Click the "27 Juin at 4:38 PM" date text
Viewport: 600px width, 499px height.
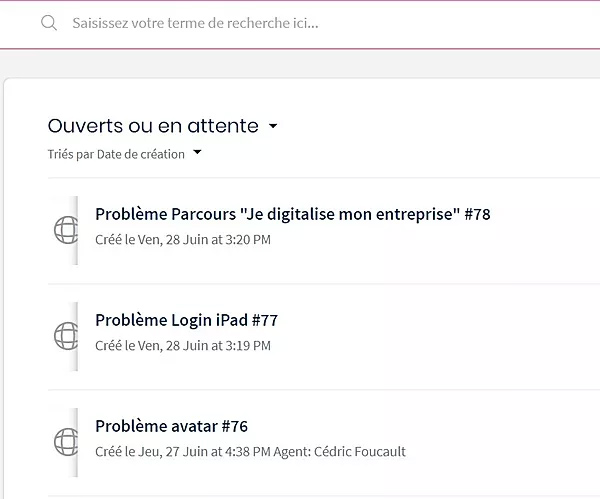231,452
